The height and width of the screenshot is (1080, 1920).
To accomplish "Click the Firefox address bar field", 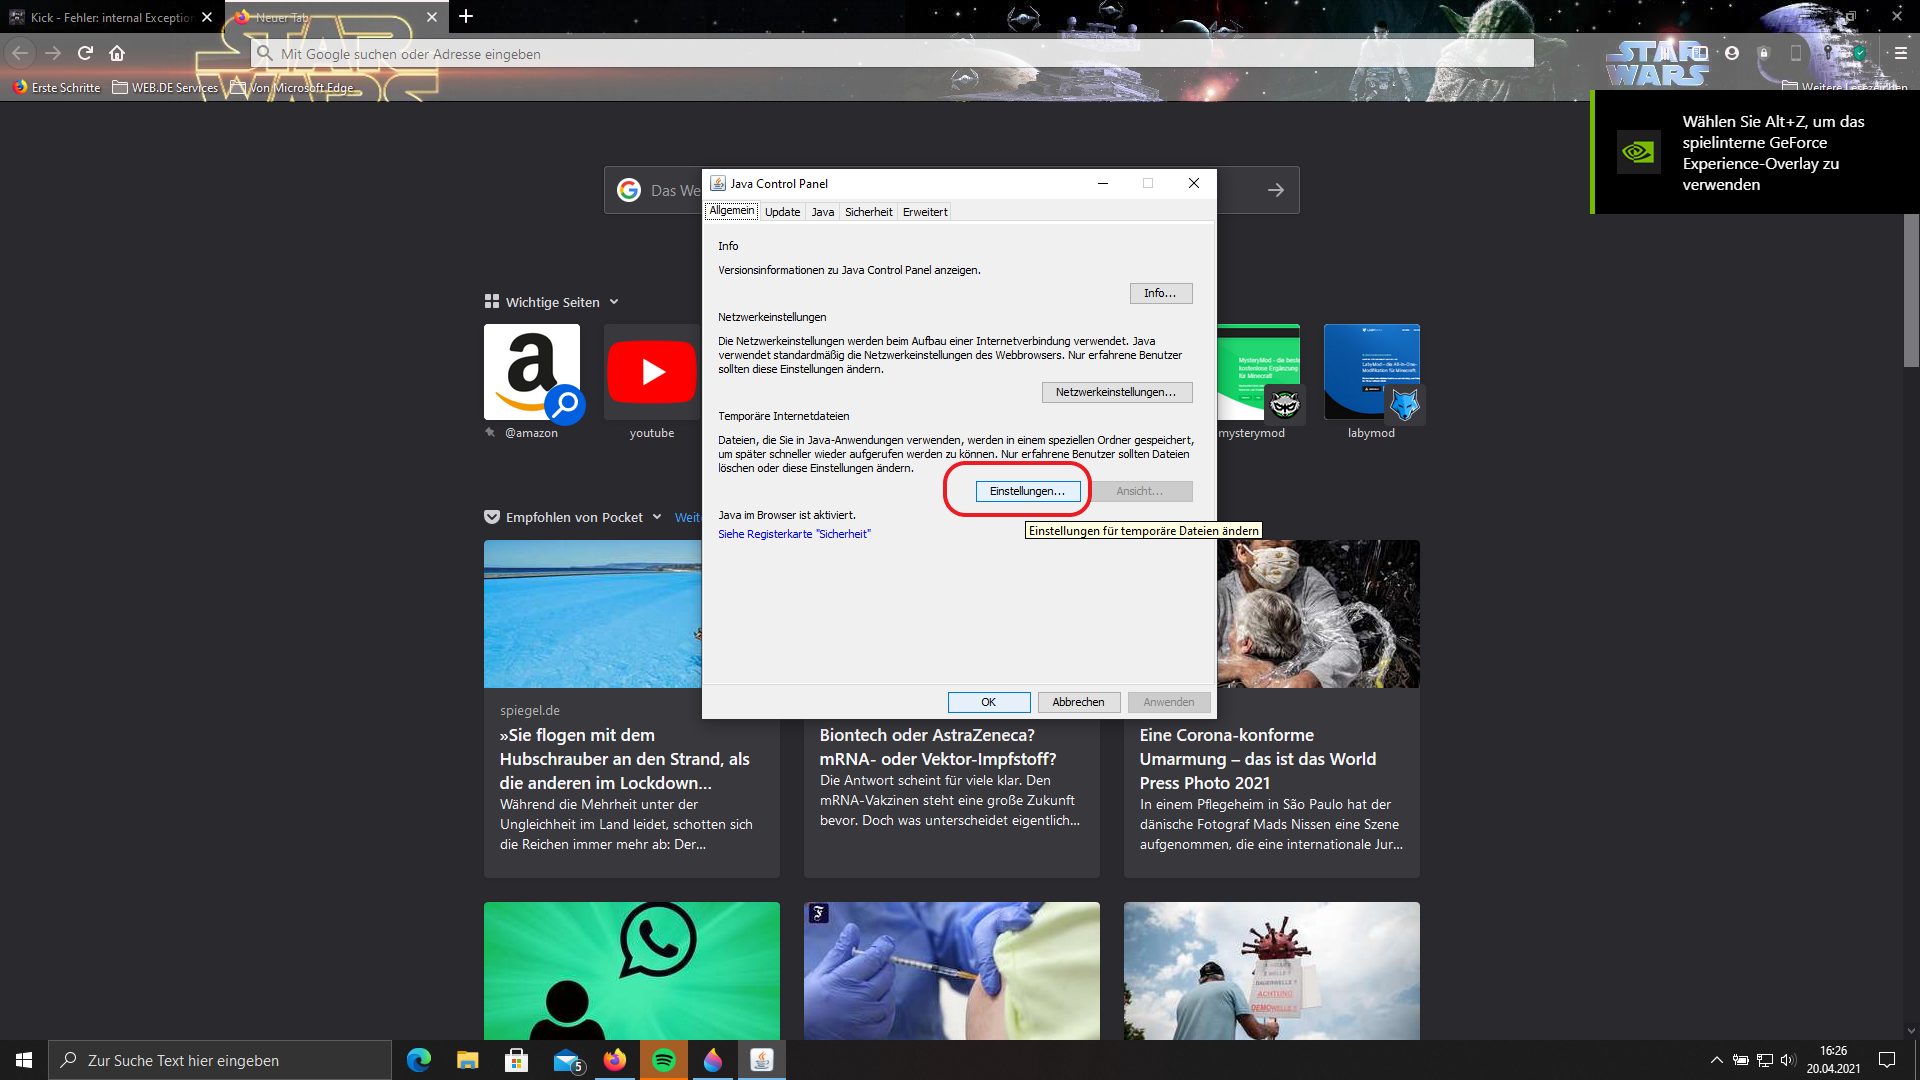I will (x=892, y=54).
